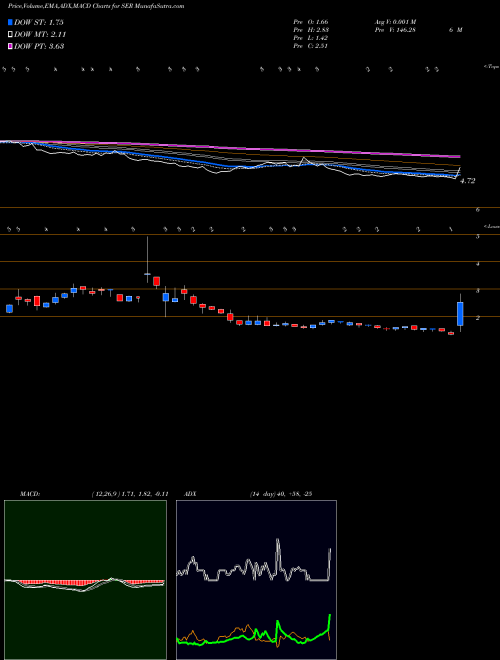Viewport: 500px width, 660px height.
Task: Click price axis label 4
Action: 478,264
